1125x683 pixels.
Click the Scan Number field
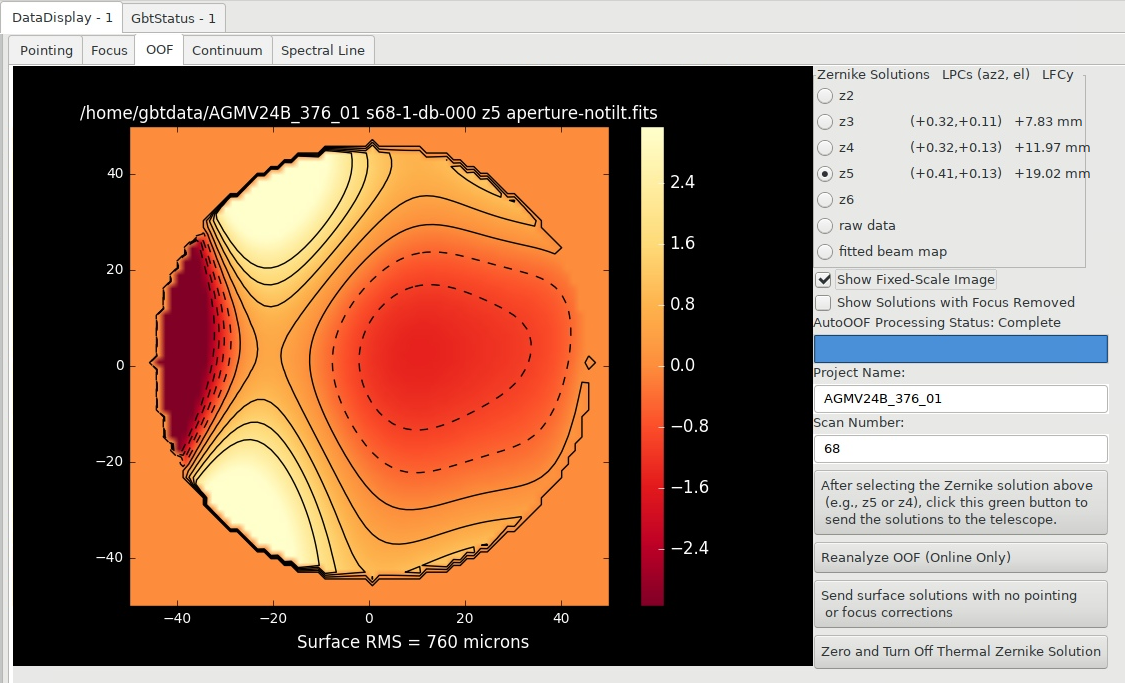tap(961, 449)
